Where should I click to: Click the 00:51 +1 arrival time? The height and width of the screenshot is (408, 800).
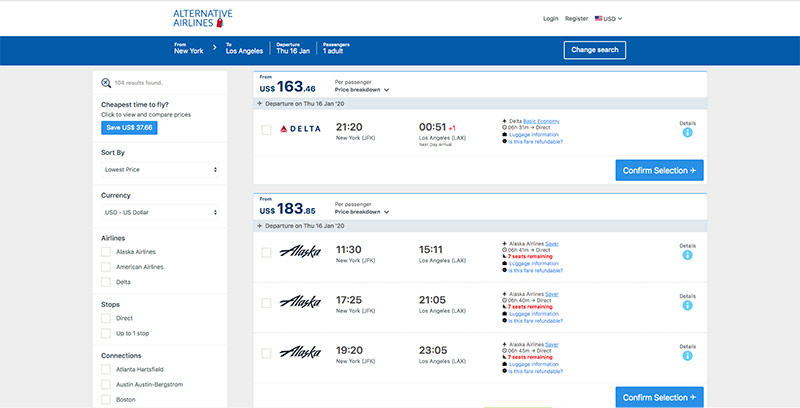click(437, 127)
